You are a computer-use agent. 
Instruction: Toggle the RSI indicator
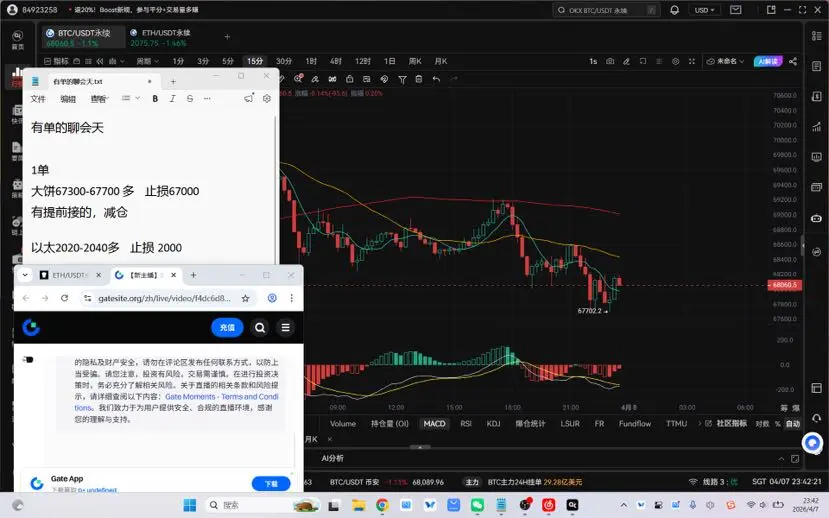tap(466, 424)
